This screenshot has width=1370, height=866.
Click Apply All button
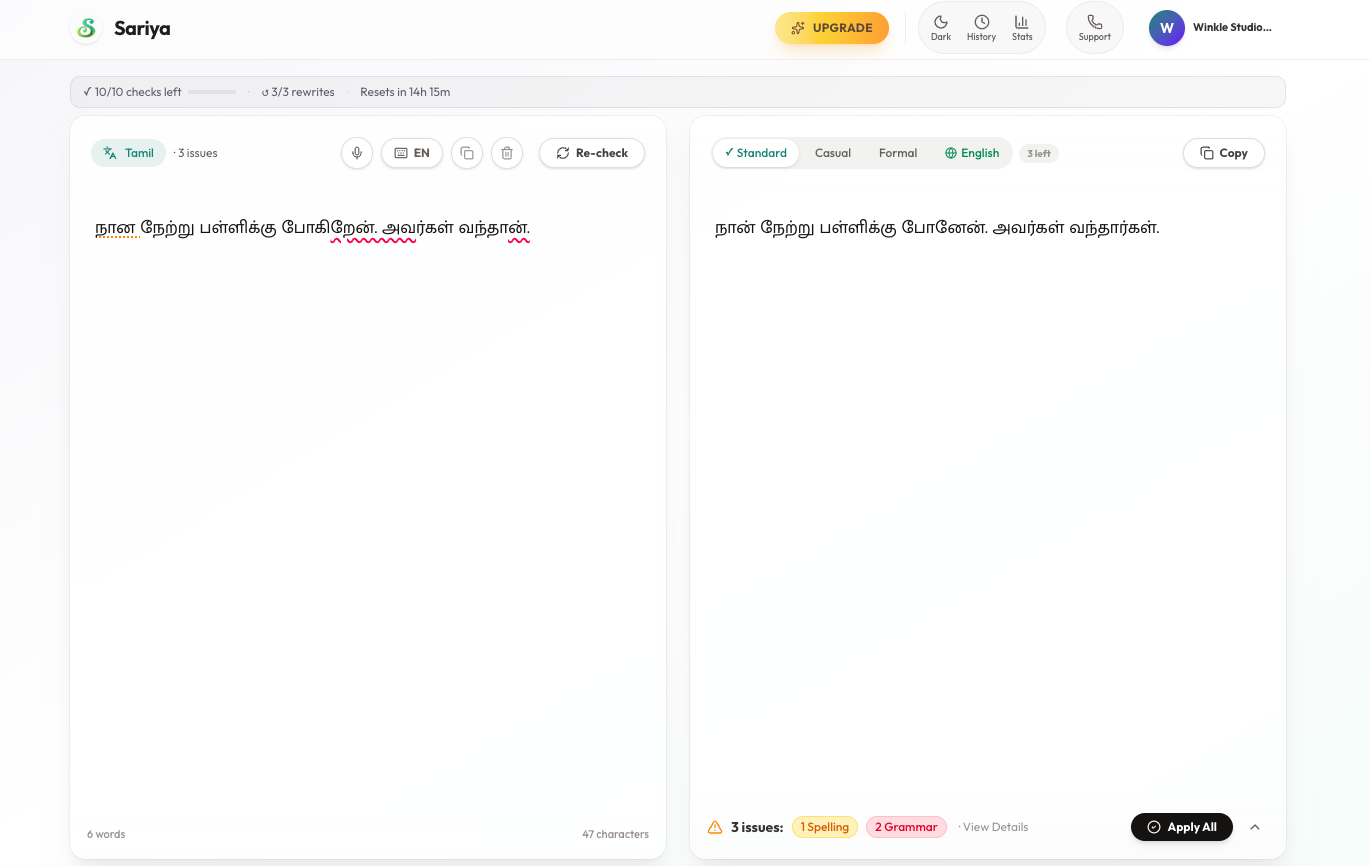[1182, 827]
